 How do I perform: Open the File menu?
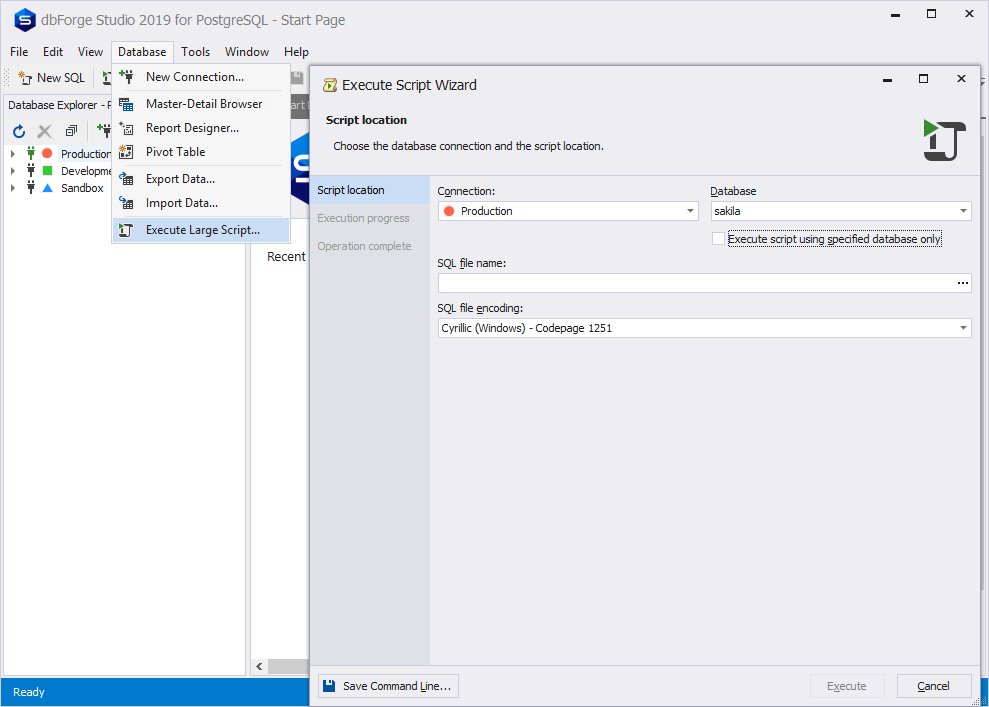(x=19, y=52)
